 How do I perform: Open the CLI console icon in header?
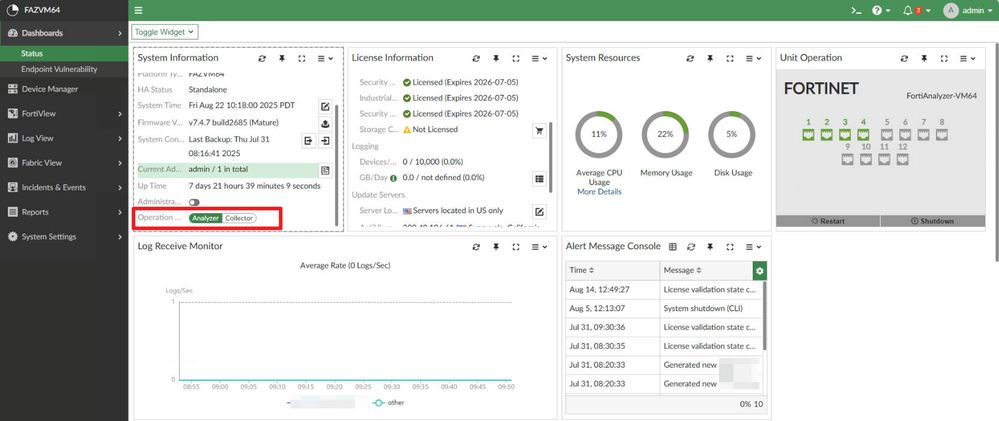click(857, 11)
